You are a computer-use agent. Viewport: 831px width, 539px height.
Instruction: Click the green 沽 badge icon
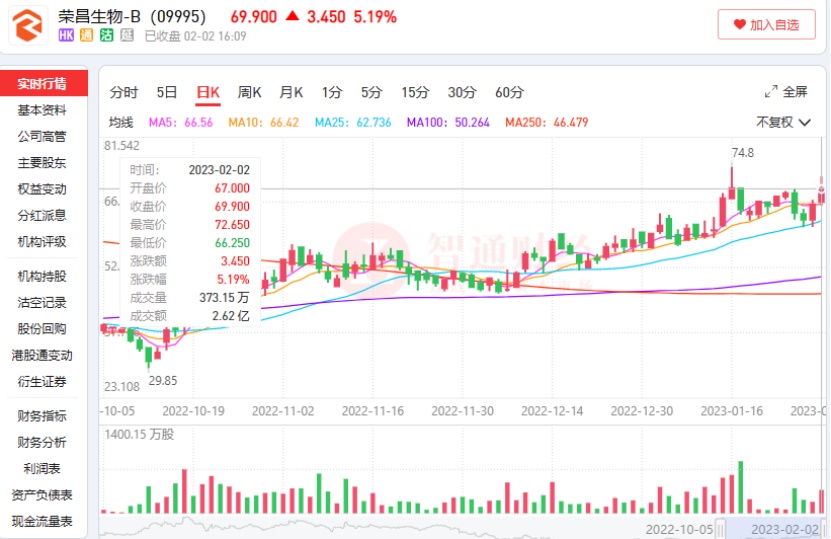click(x=106, y=36)
